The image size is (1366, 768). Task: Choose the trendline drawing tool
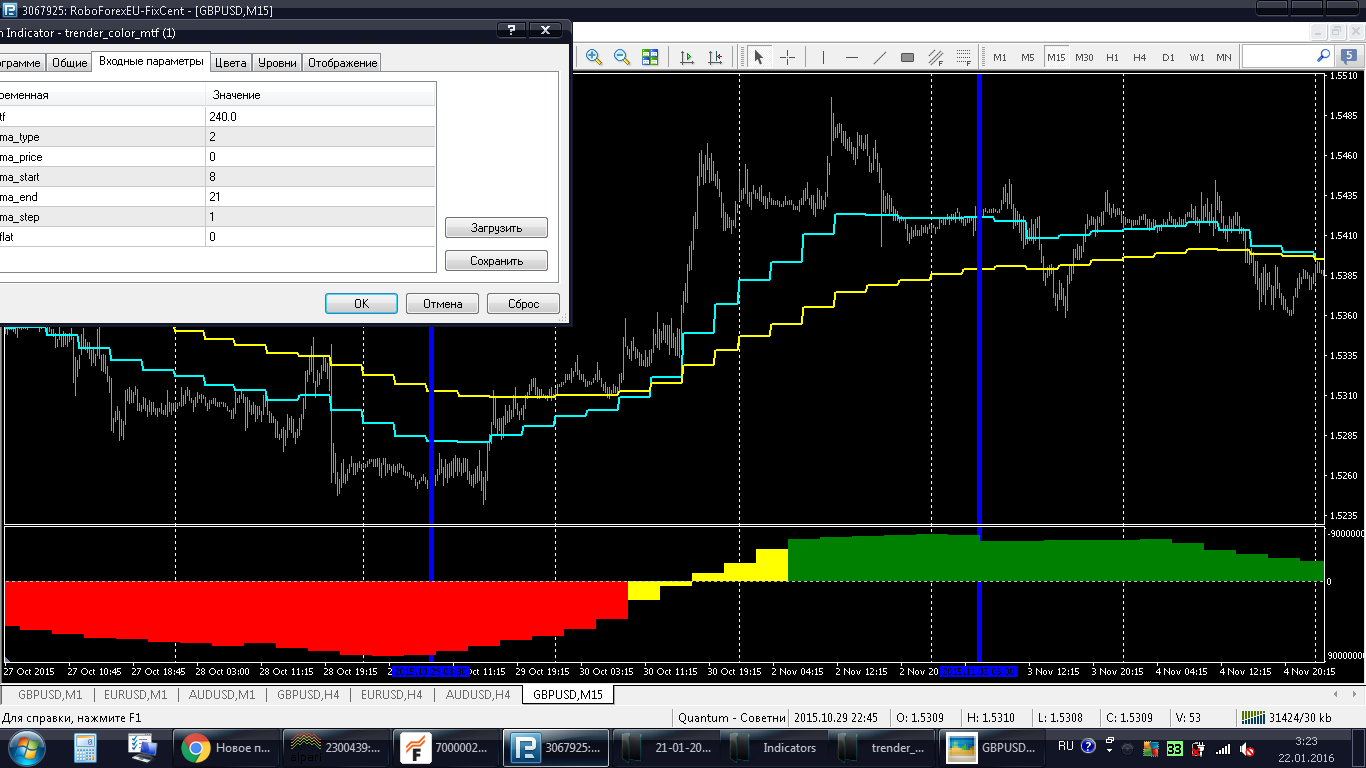(880, 57)
